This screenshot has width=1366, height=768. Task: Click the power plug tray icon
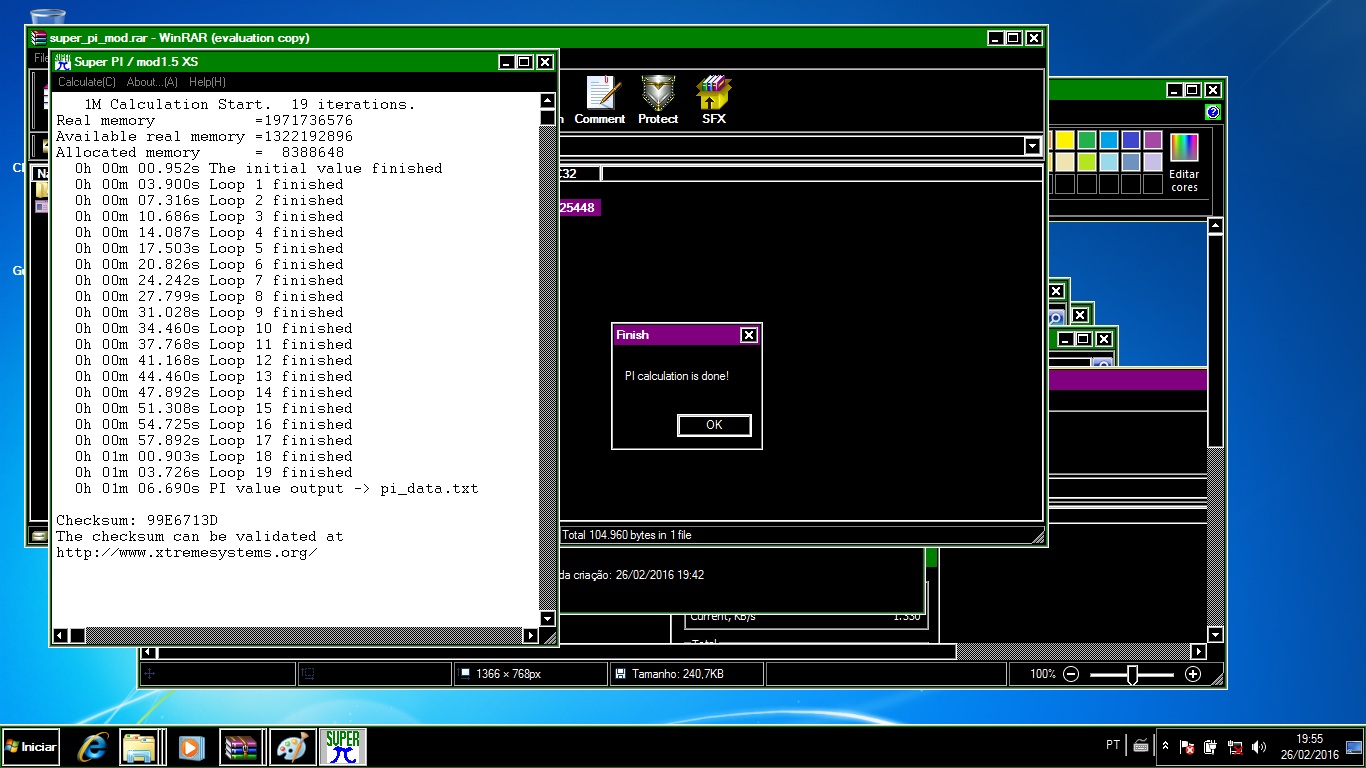tap(1210, 747)
